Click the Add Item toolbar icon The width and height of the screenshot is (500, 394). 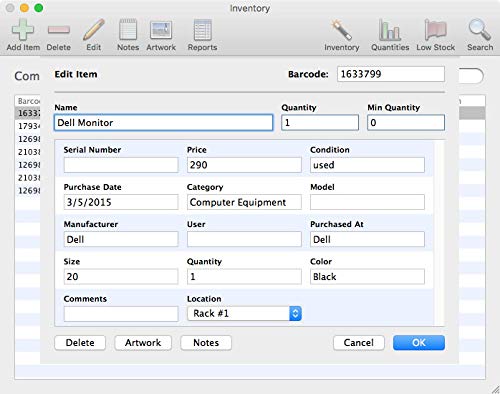pos(23,30)
